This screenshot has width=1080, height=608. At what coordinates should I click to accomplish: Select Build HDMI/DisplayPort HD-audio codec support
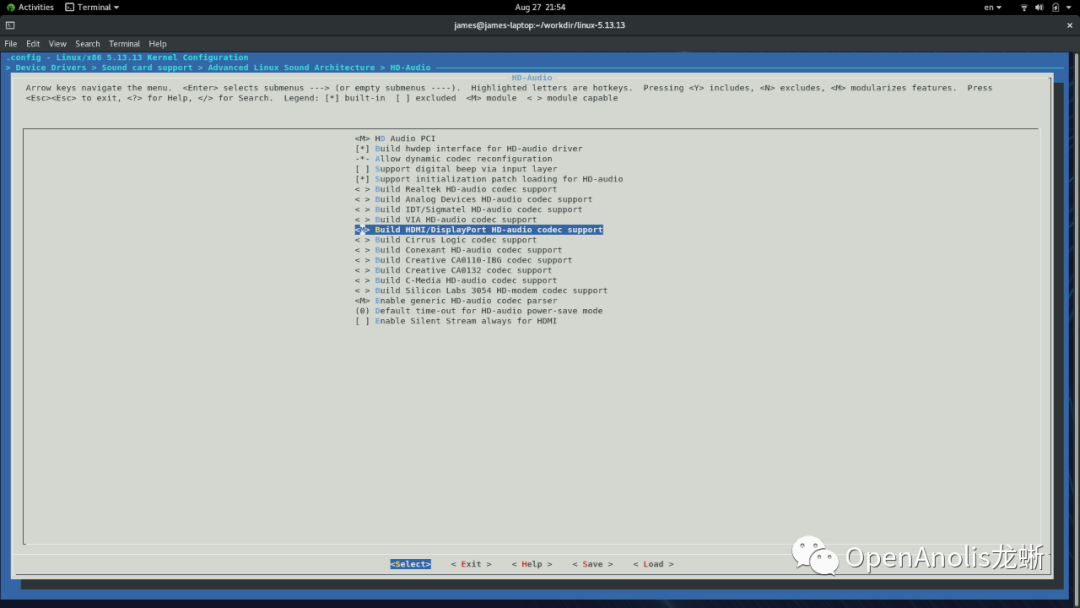479,229
